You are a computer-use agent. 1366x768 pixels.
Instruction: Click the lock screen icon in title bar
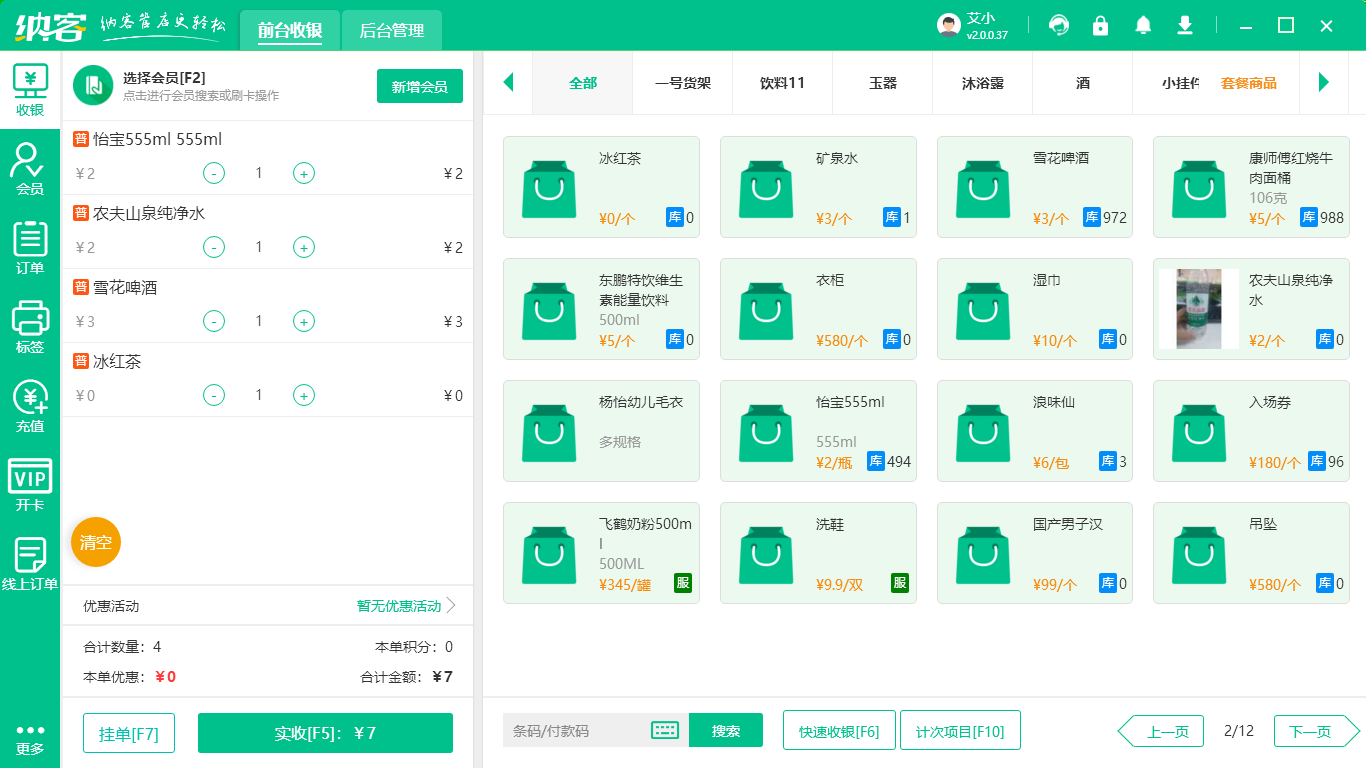(x=1101, y=26)
